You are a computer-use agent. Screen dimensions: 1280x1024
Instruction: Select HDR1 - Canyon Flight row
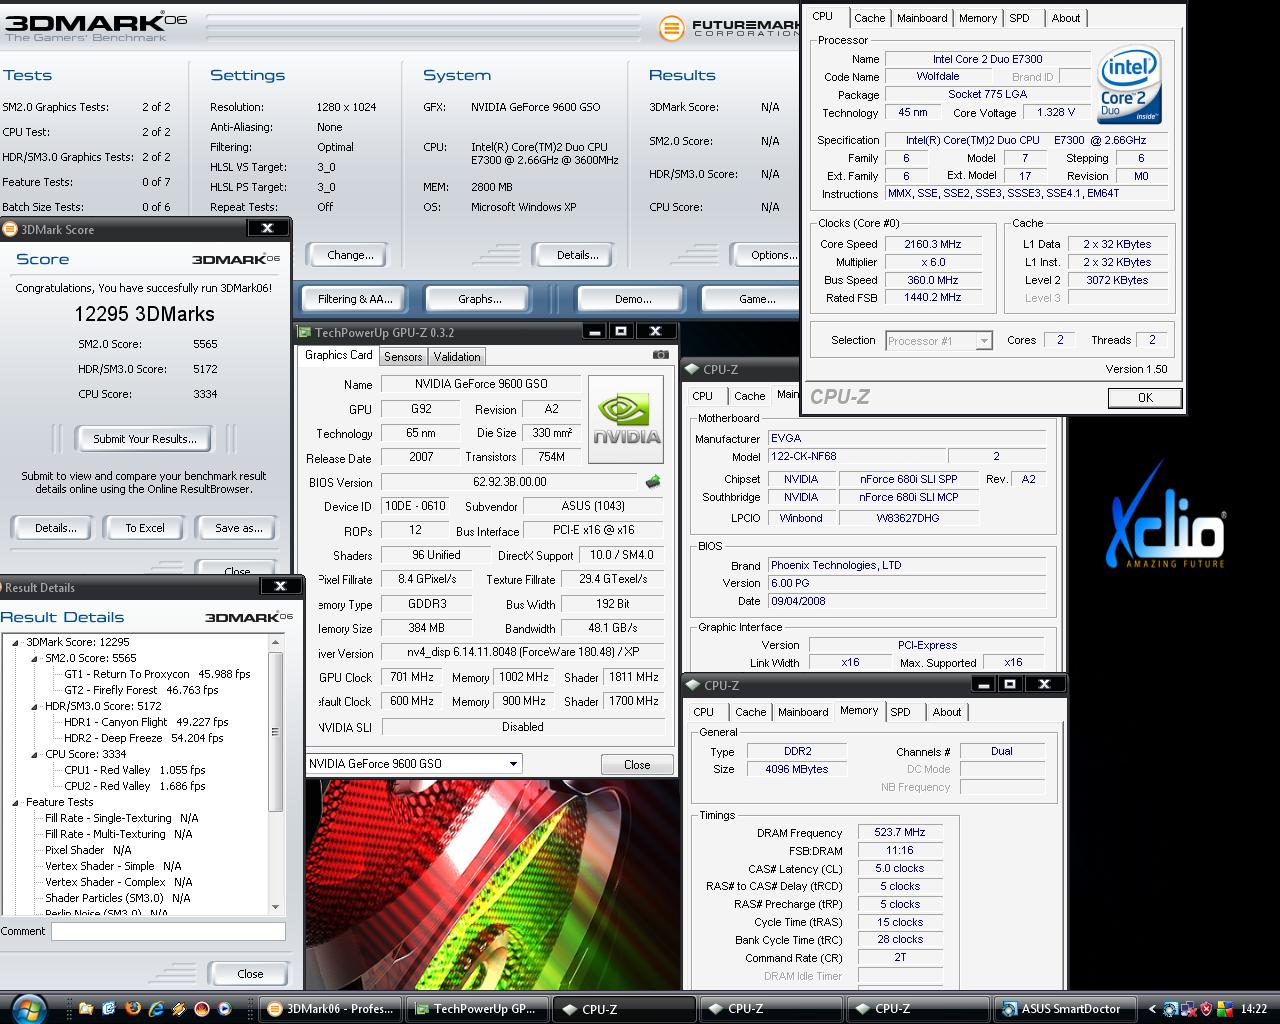(x=146, y=722)
